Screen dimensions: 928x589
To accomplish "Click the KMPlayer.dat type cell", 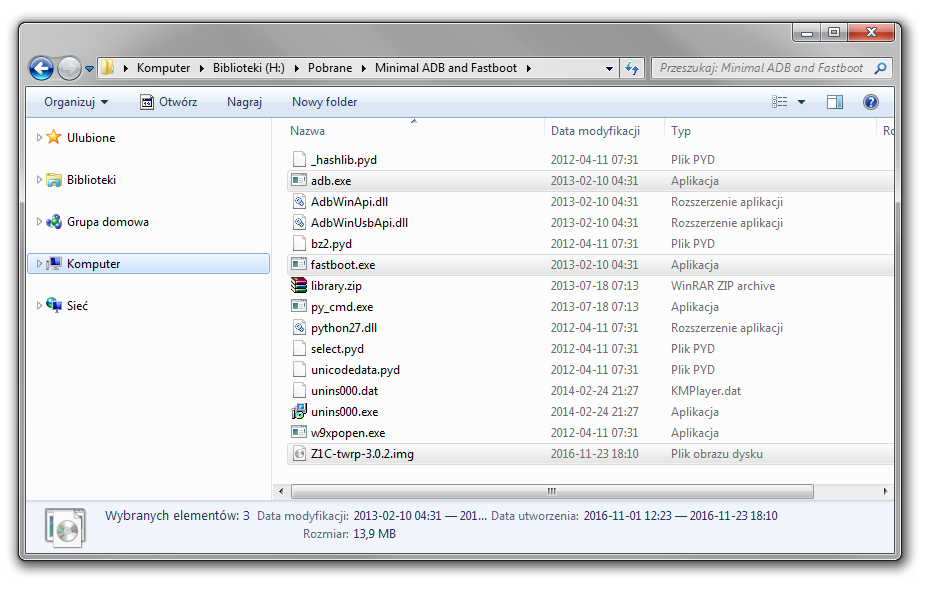I will pos(705,391).
